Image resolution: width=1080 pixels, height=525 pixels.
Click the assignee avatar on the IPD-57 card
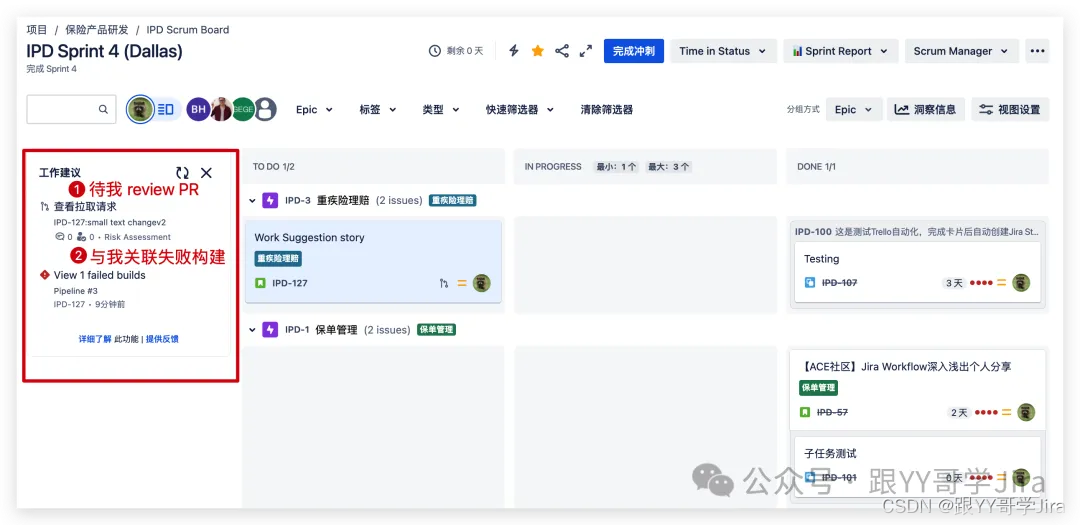(1026, 412)
